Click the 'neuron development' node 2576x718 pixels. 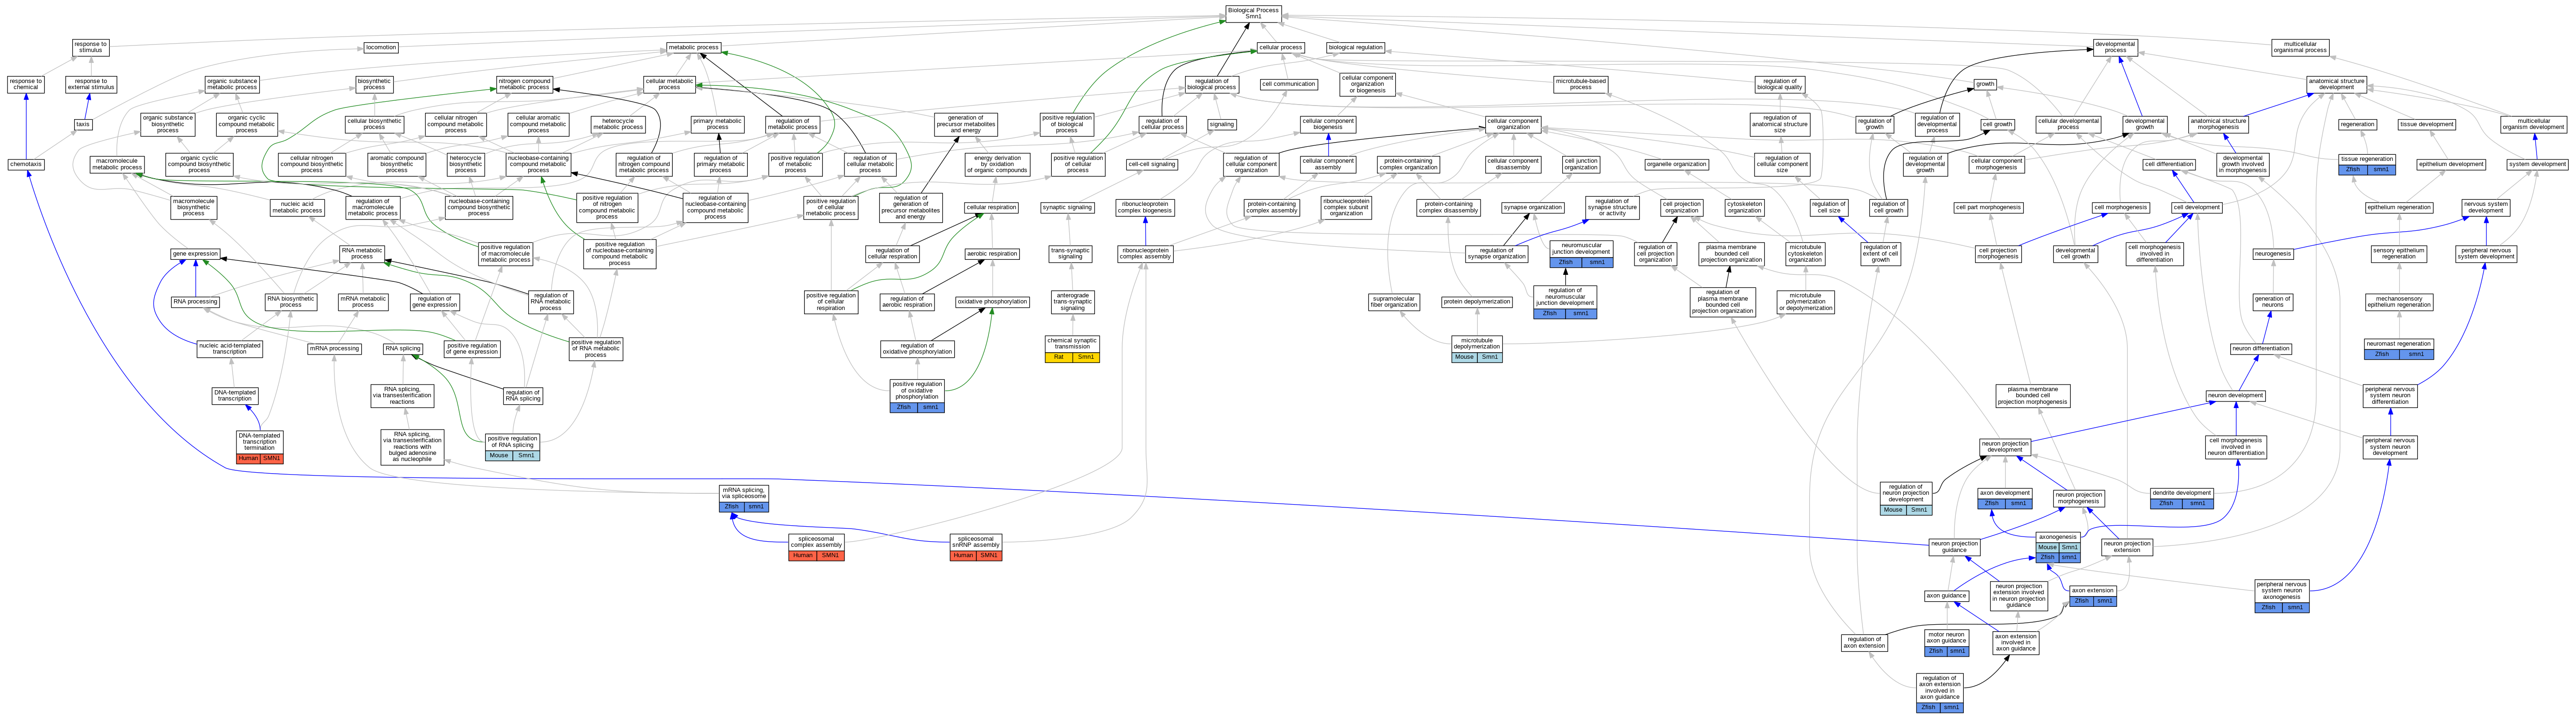point(2235,395)
